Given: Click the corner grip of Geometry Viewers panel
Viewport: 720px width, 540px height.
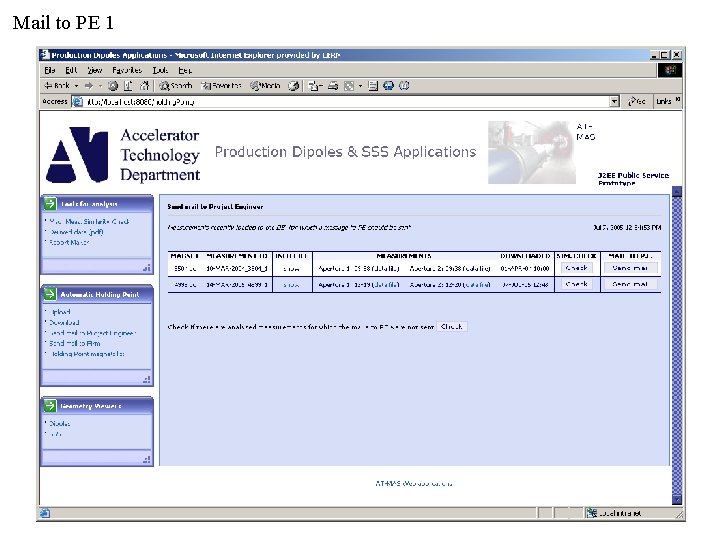Looking at the screenshot, I should coord(146,459).
